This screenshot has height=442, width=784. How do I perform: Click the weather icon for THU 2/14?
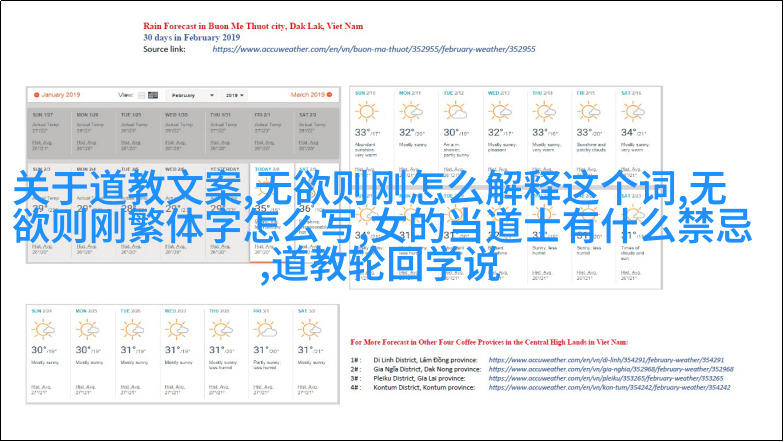coord(545,110)
